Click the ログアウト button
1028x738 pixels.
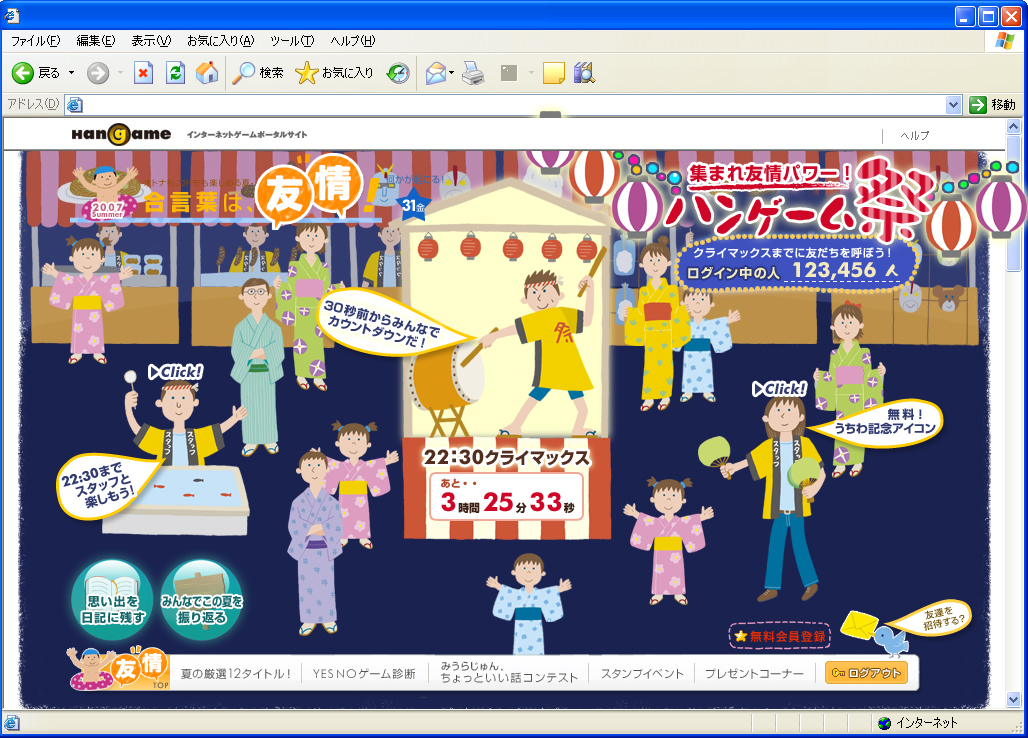coord(866,673)
